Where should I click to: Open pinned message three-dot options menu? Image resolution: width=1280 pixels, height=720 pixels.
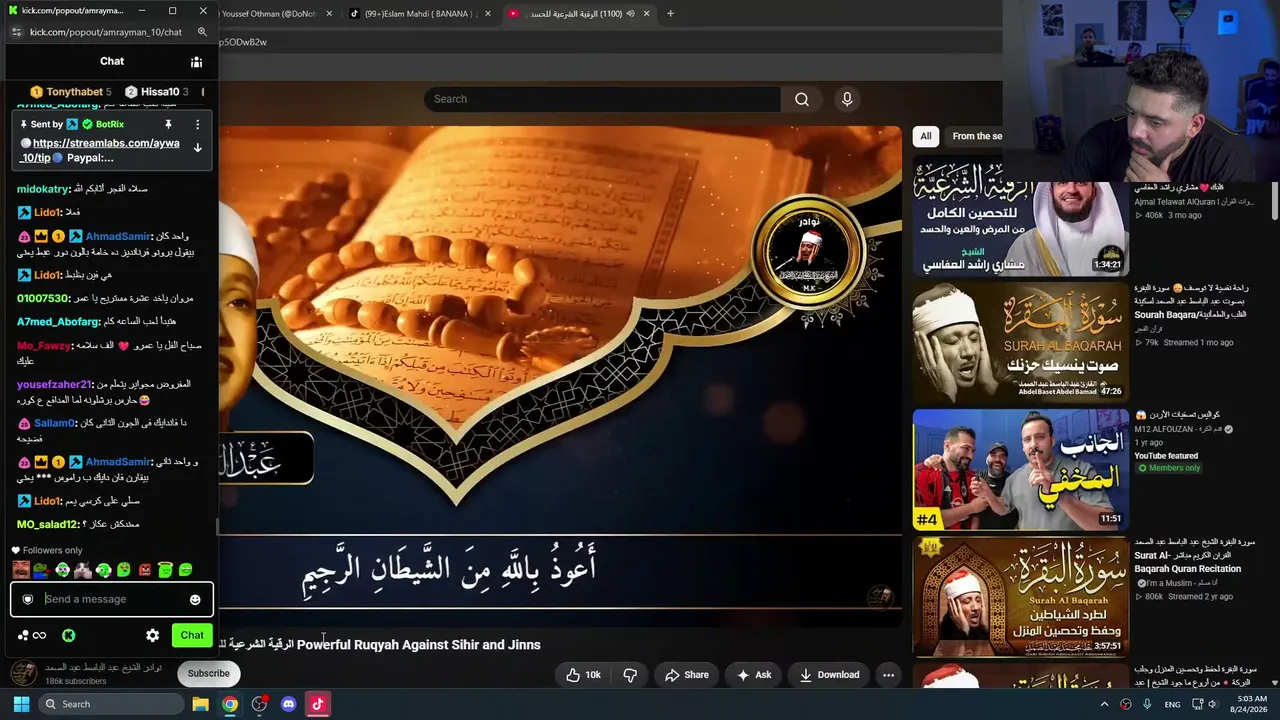197,124
